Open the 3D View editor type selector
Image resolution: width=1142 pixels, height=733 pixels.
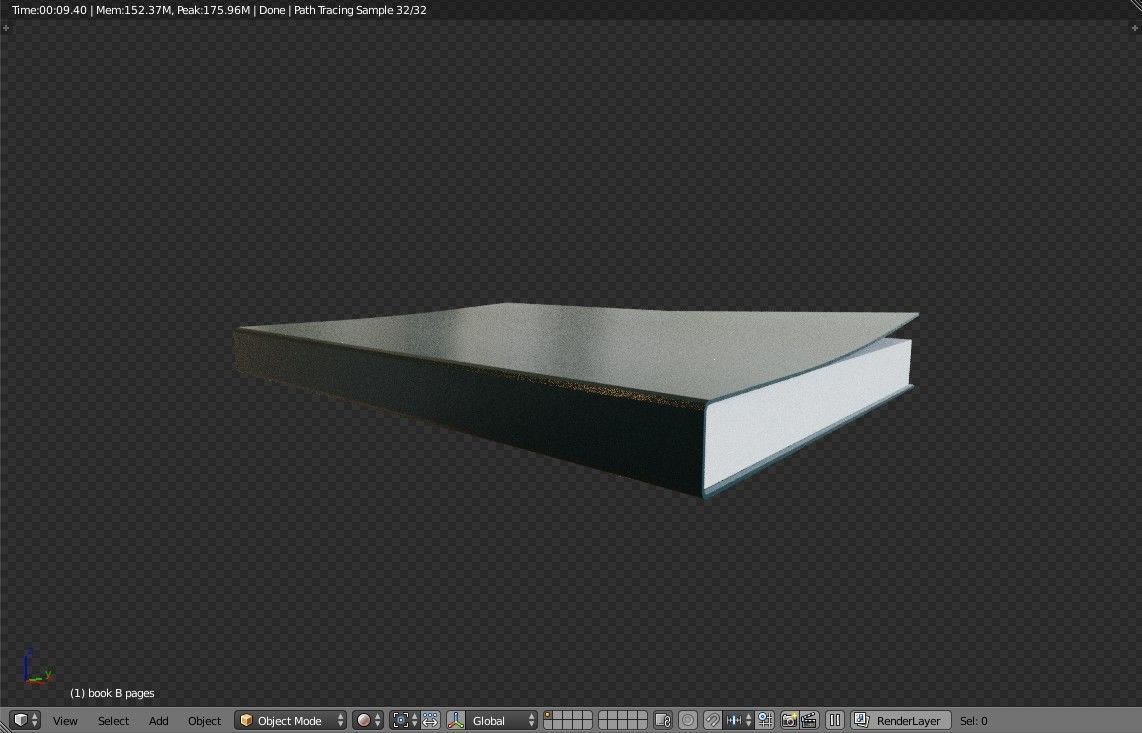point(25,720)
